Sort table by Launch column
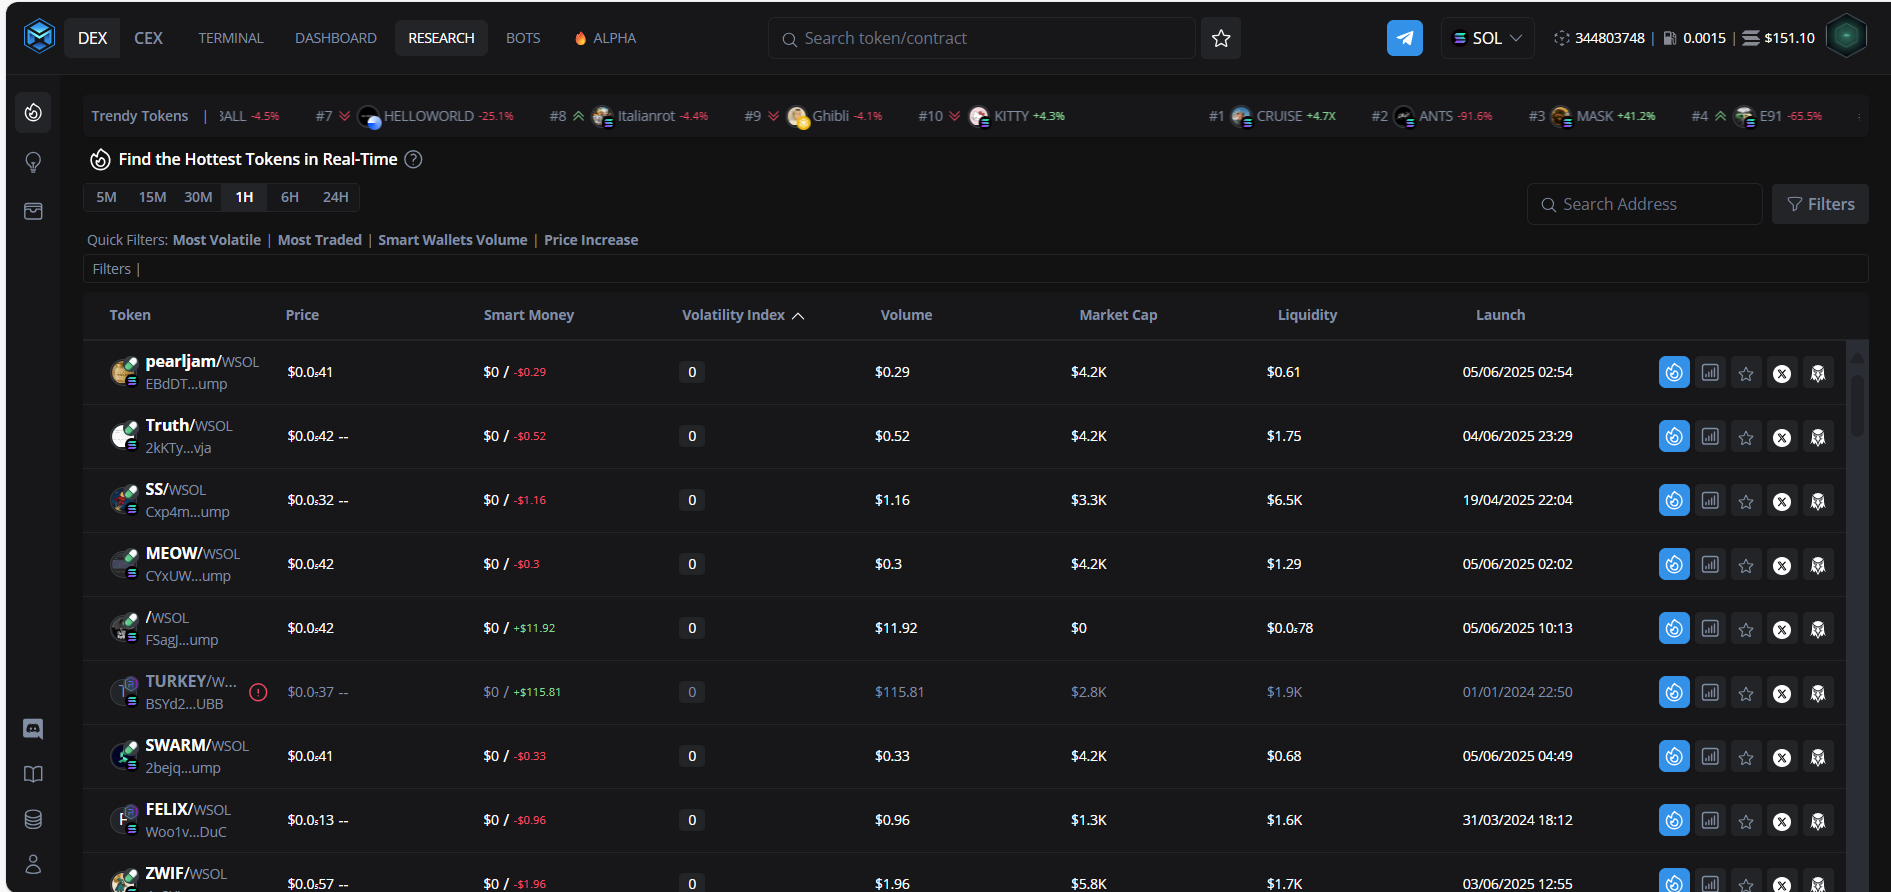The height and width of the screenshot is (892, 1891). (1500, 315)
